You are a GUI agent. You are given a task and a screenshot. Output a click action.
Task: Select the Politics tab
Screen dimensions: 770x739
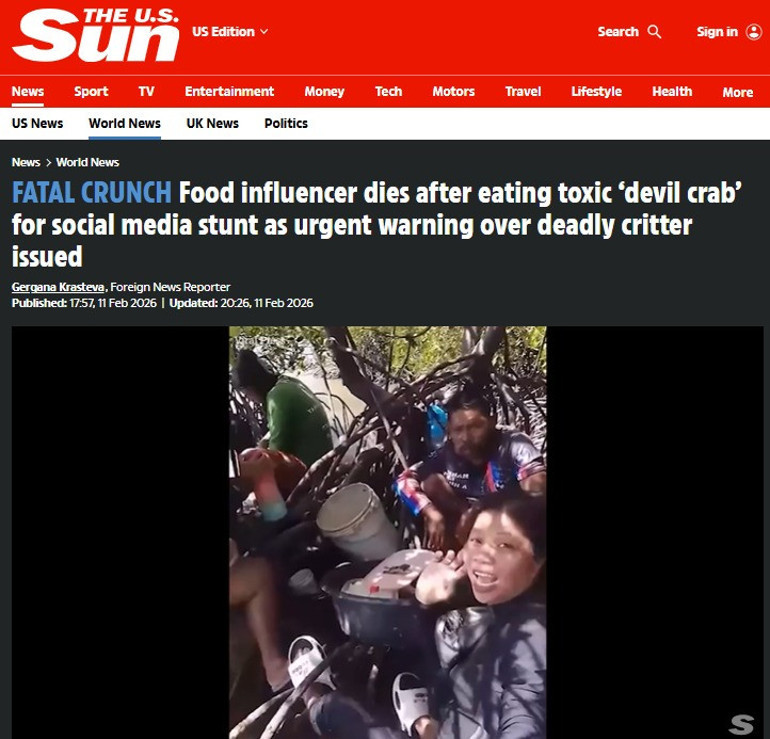click(286, 123)
